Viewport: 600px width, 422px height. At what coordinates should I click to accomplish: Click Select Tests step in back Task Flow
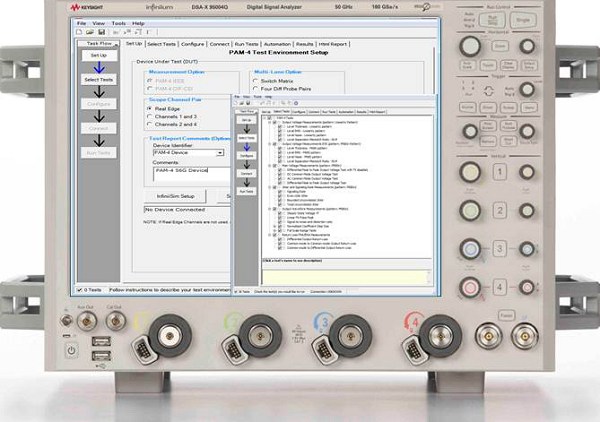[x=99, y=80]
